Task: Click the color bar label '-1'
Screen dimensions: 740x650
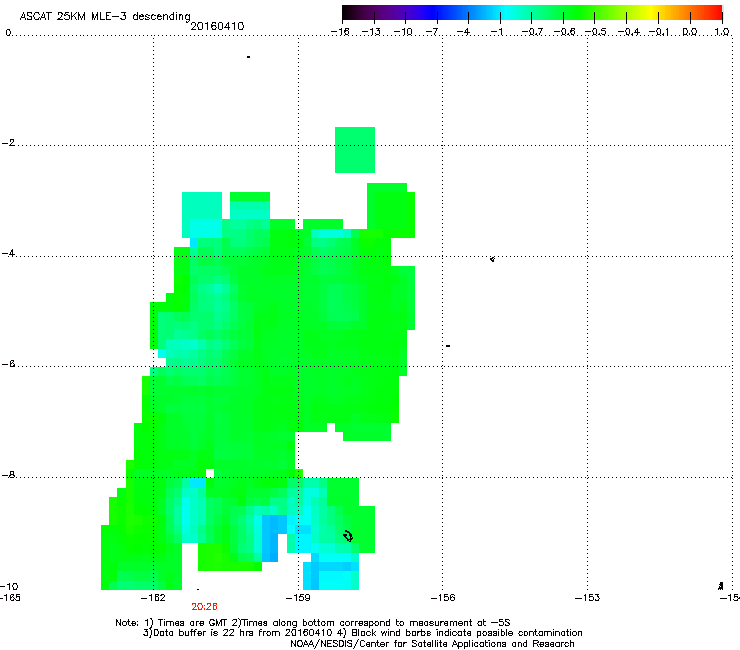Action: point(496,32)
